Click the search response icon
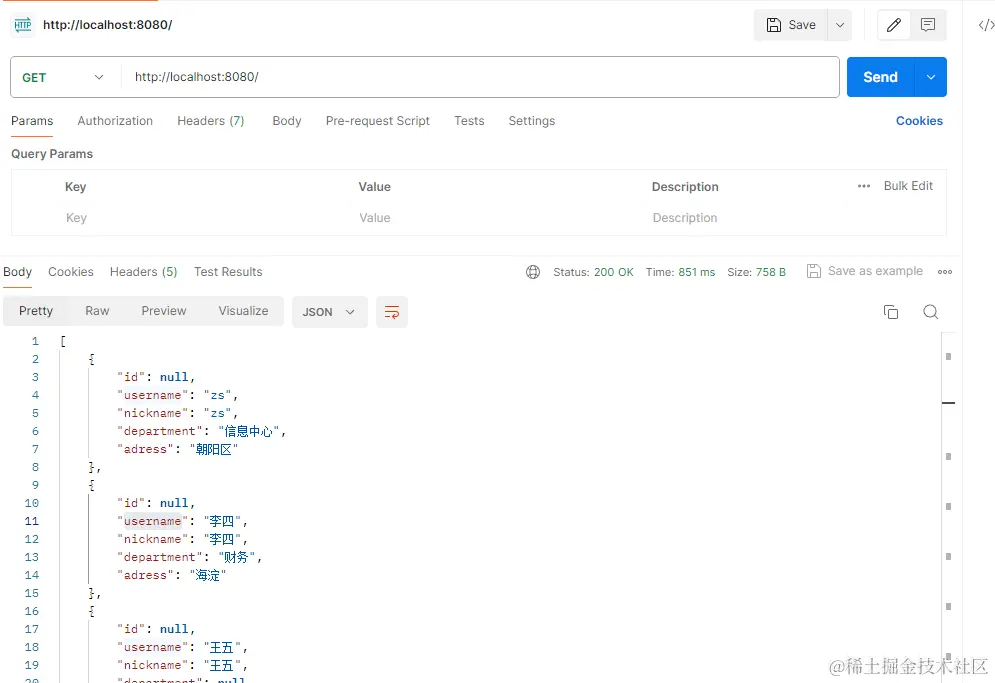Viewport: 995px width, 683px height. pos(930,312)
